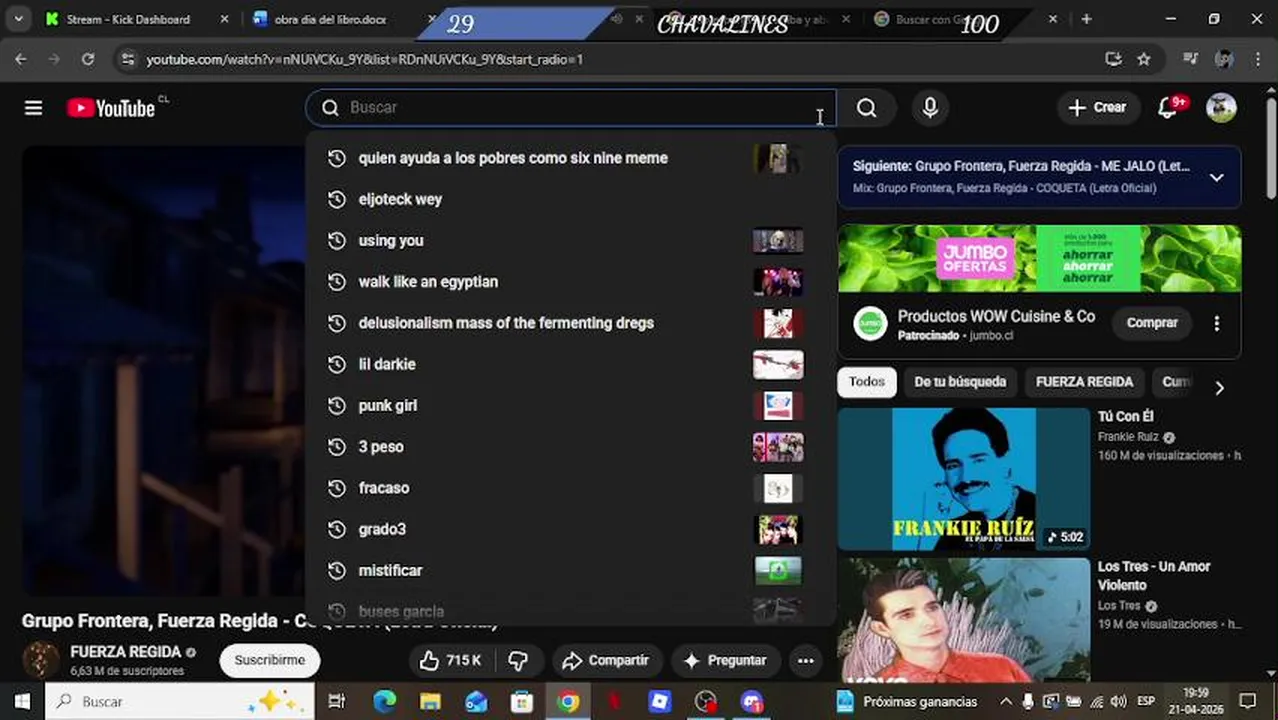Go to the YouTube home logo

pyautogui.click(x=111, y=108)
